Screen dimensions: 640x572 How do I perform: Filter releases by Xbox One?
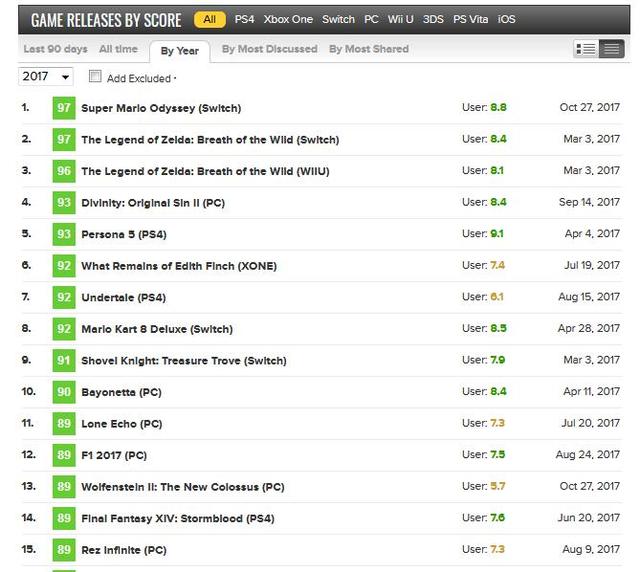point(288,19)
